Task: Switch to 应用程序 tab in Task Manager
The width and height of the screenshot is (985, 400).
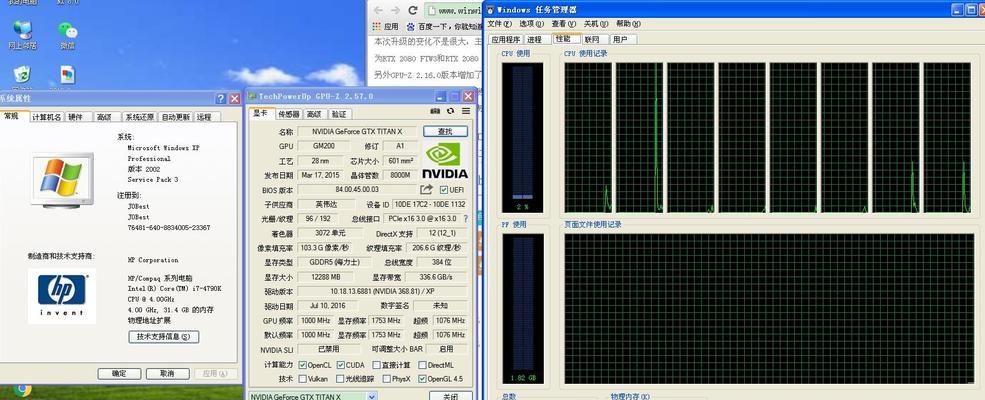Action: point(506,40)
